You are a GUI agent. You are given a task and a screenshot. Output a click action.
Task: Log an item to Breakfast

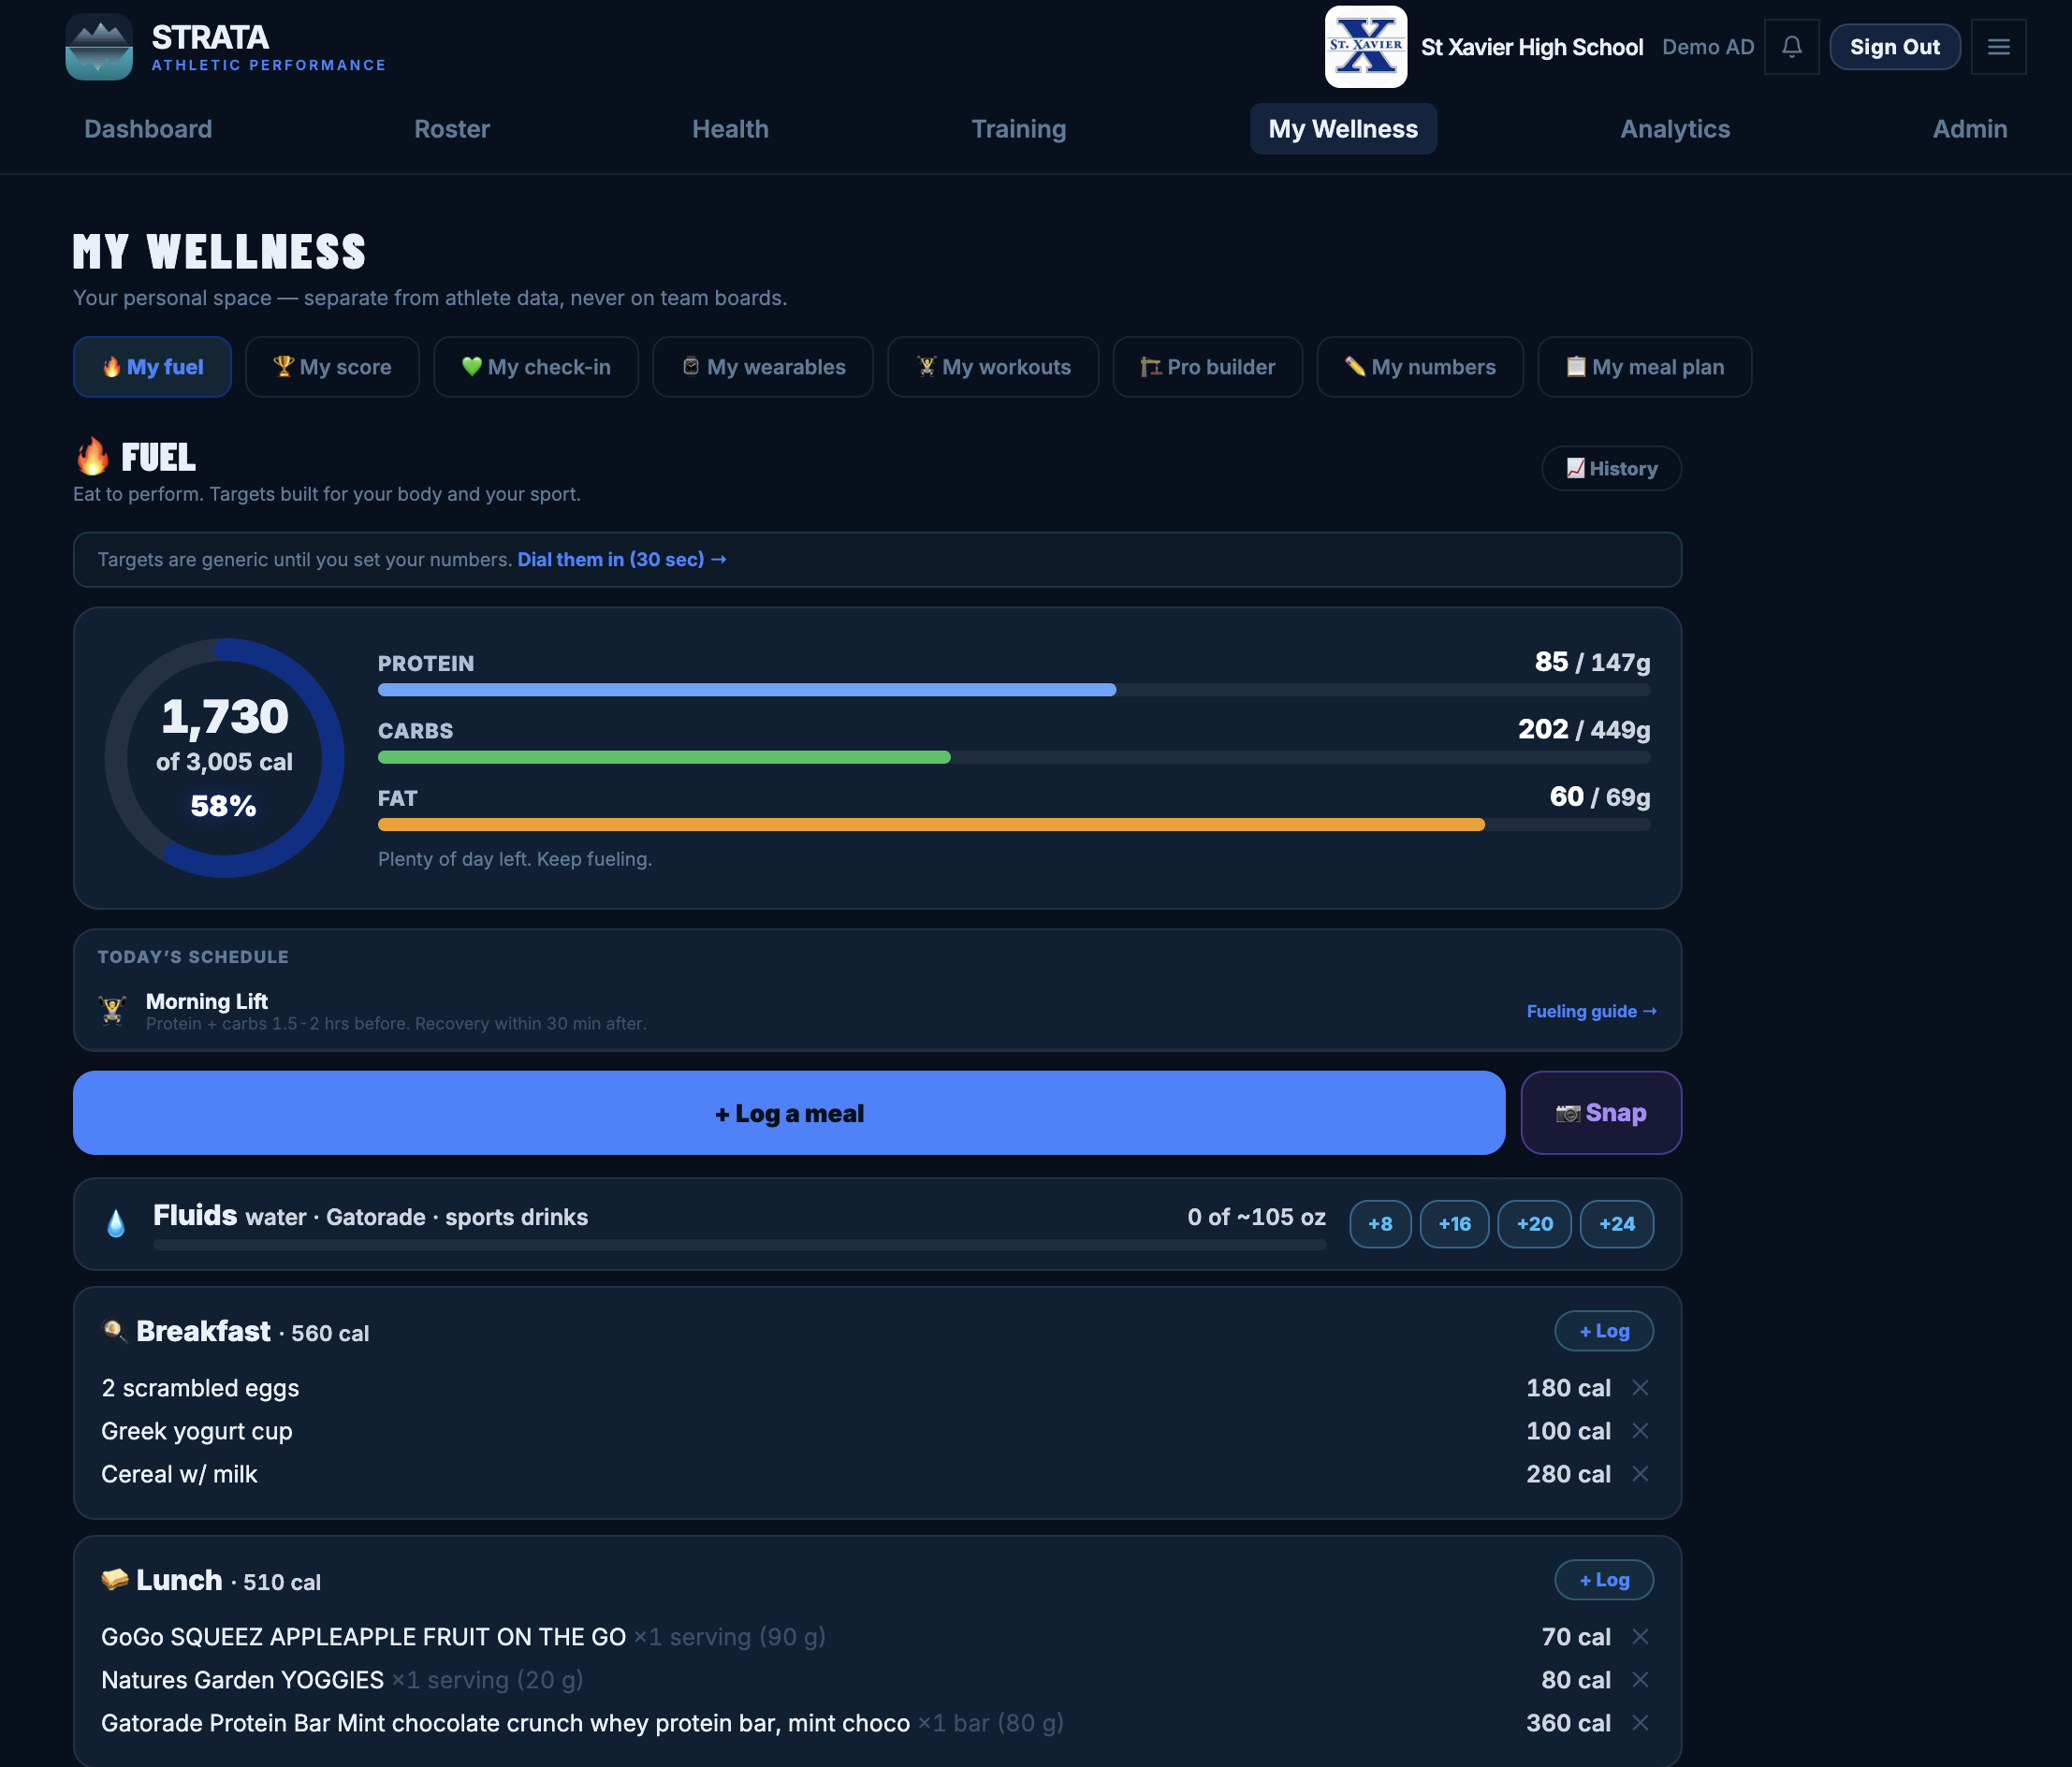[1604, 1330]
